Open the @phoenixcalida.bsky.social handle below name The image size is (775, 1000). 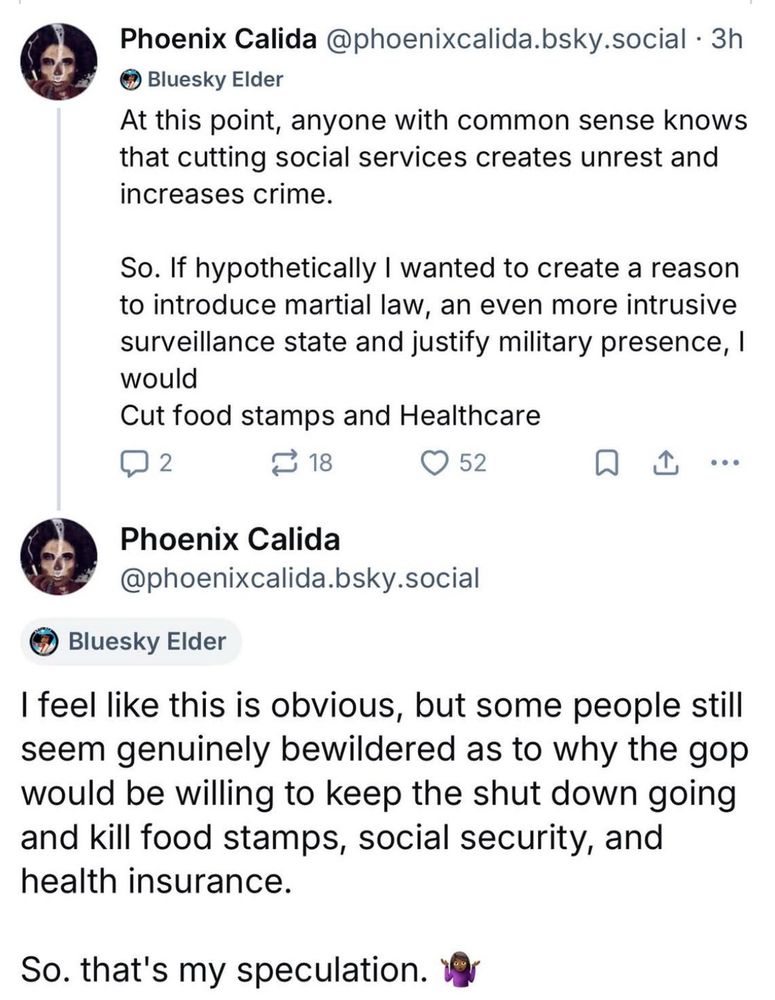[x=299, y=577]
